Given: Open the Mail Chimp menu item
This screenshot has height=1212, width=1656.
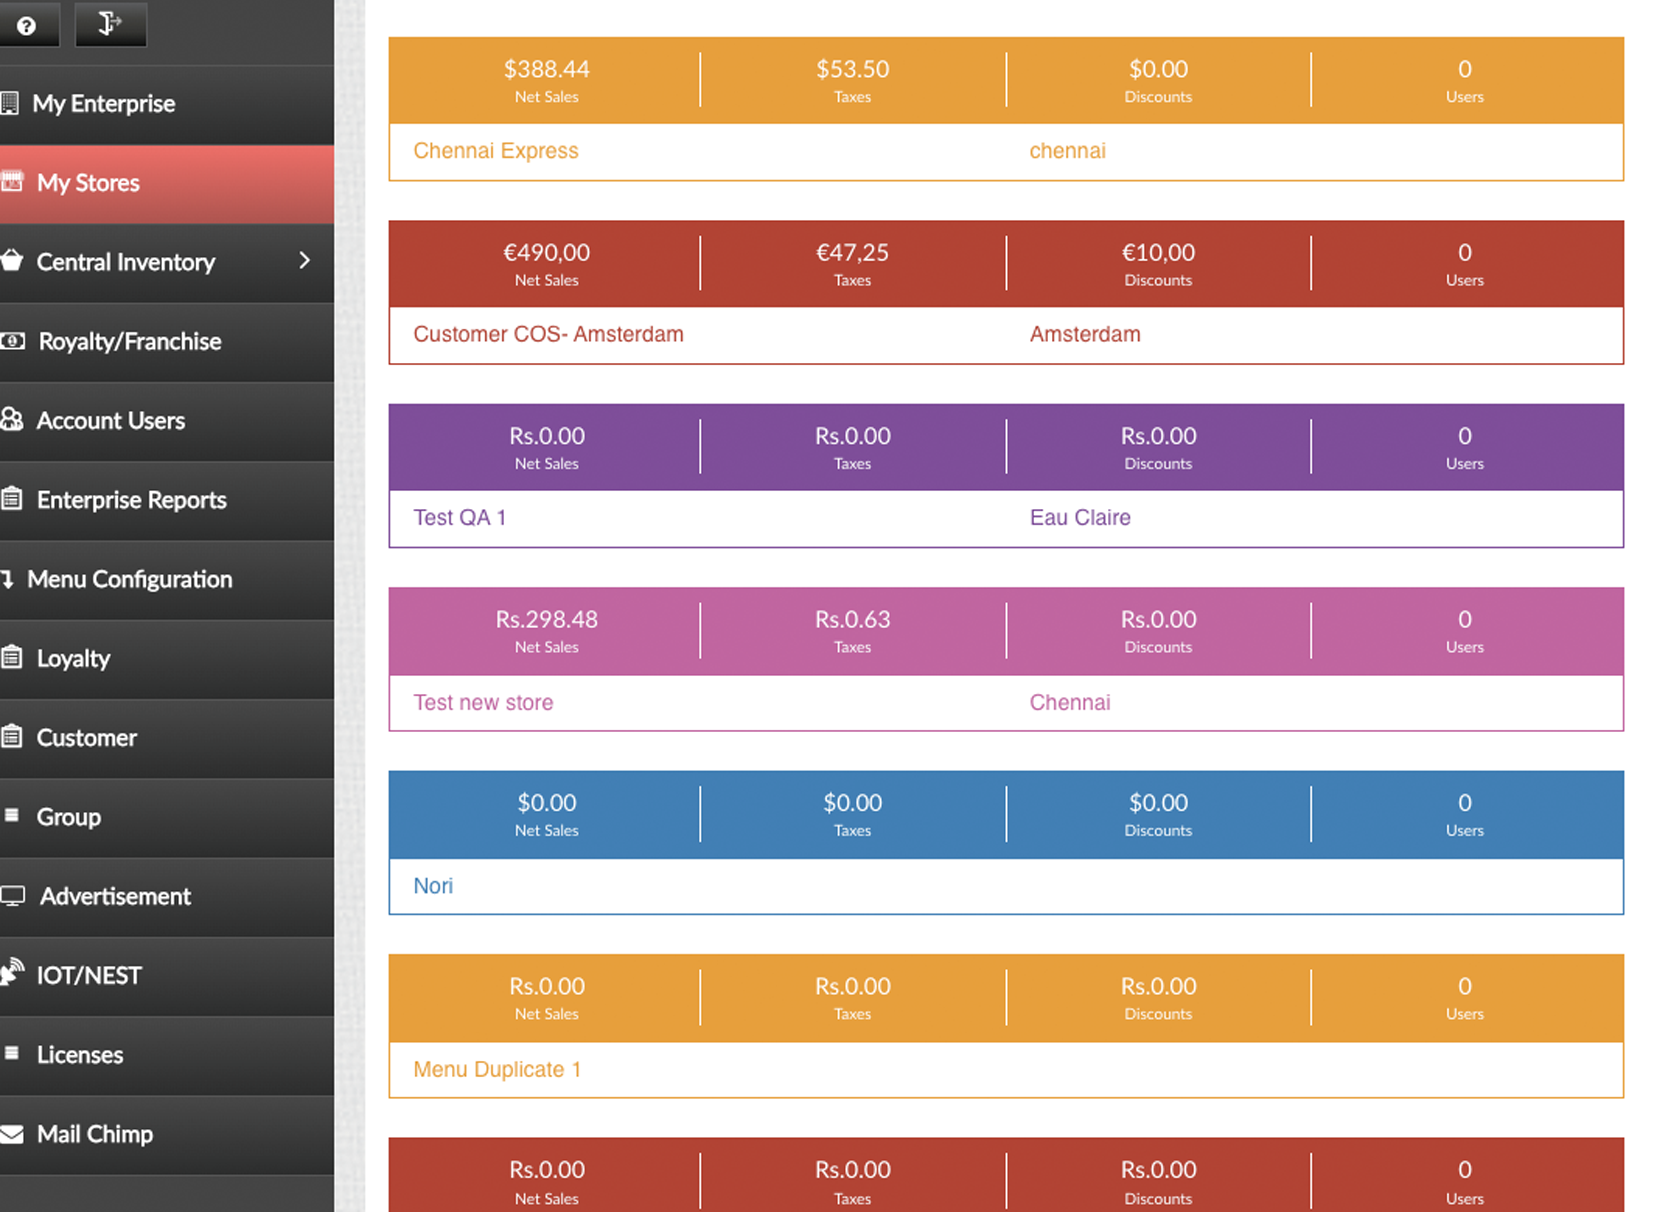Looking at the screenshot, I should click(167, 1134).
